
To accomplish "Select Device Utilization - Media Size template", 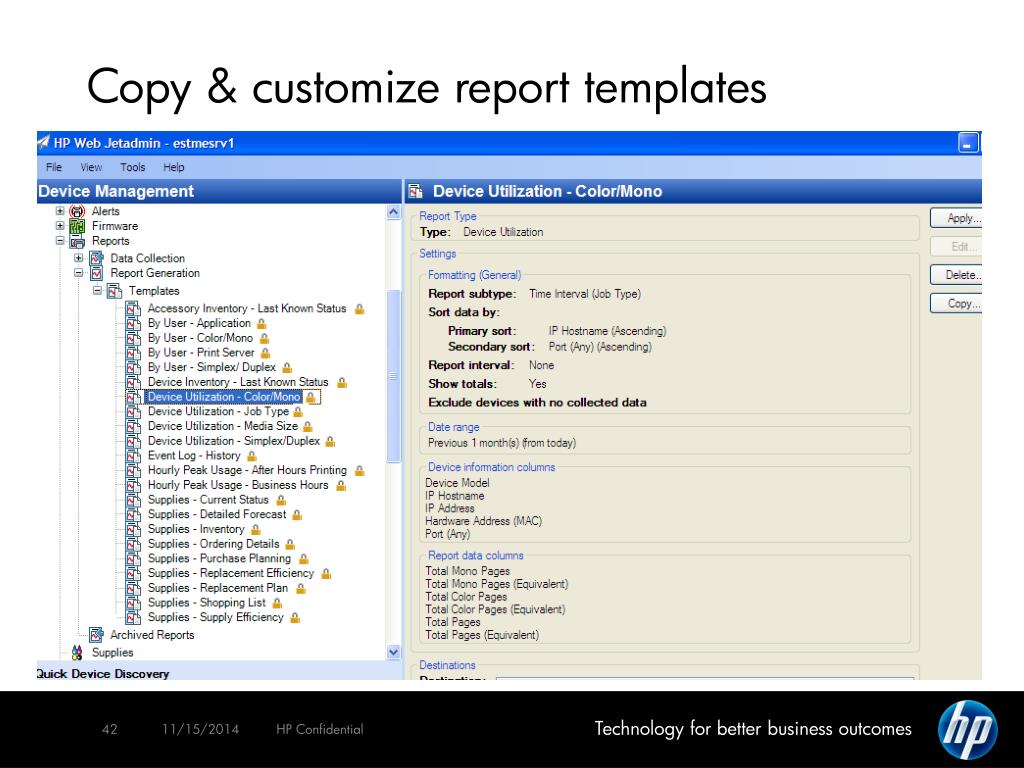I will click(222, 426).
